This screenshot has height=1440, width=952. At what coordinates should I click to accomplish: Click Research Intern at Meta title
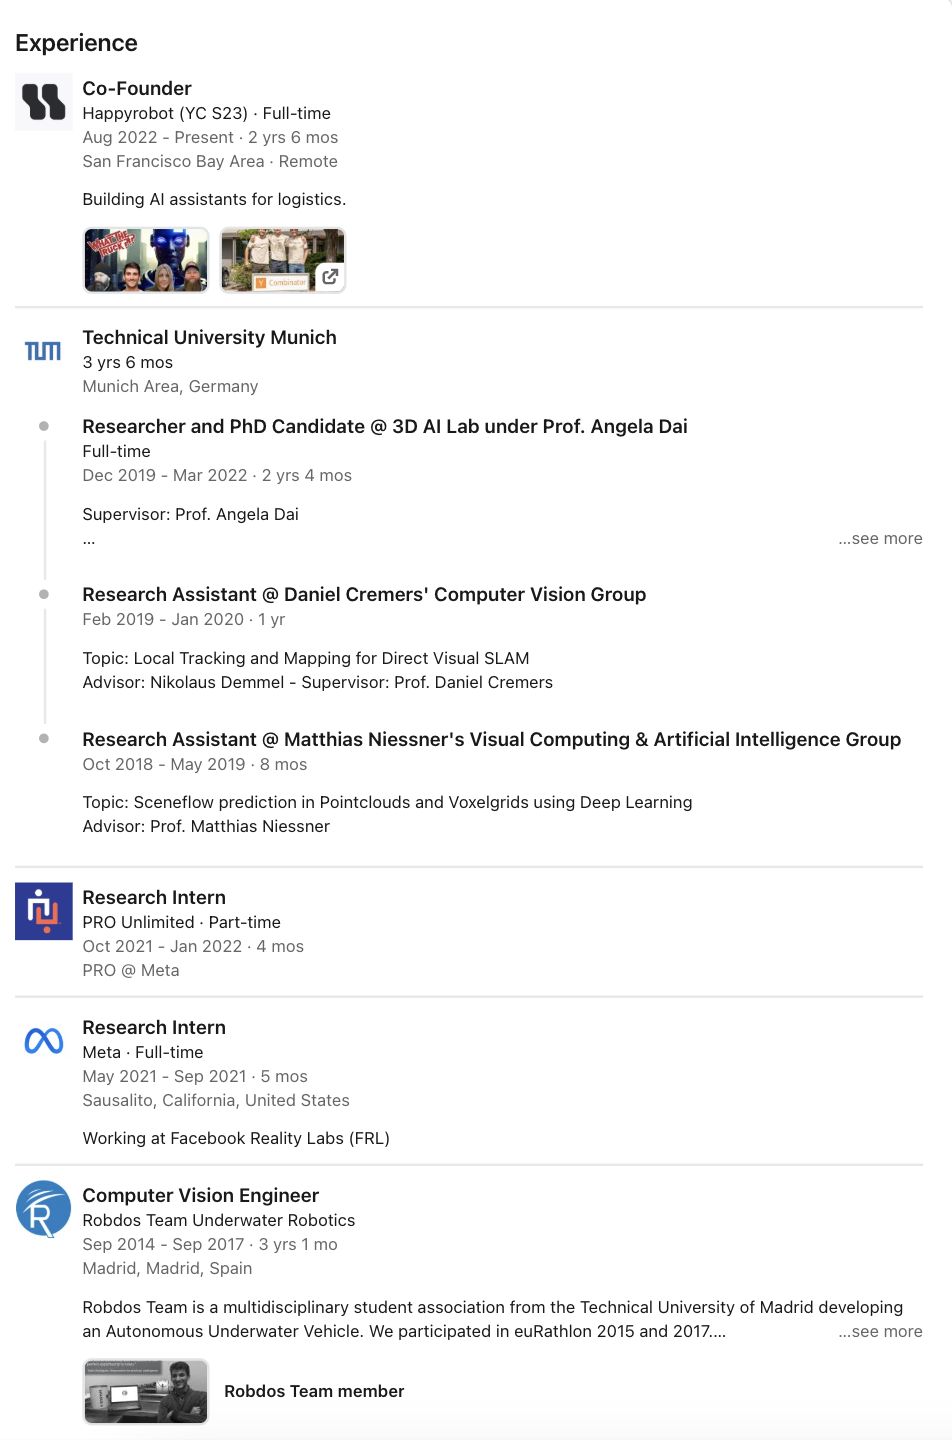click(154, 1027)
